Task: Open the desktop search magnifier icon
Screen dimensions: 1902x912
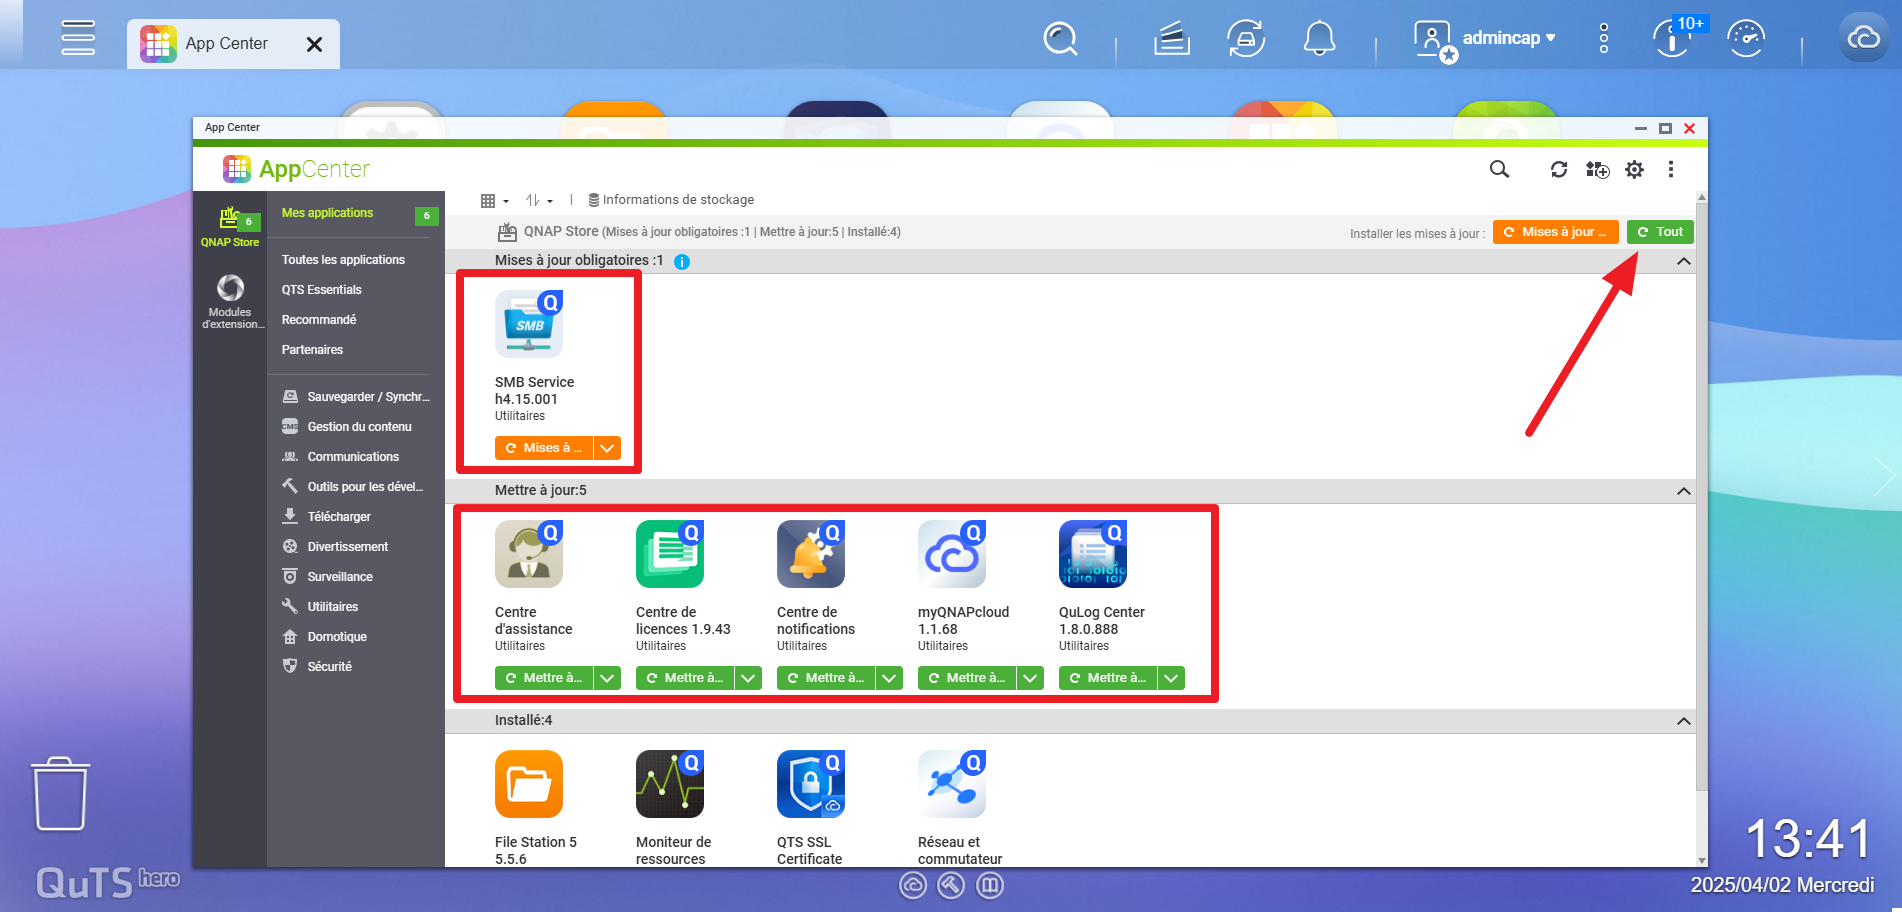Action: 1060,39
